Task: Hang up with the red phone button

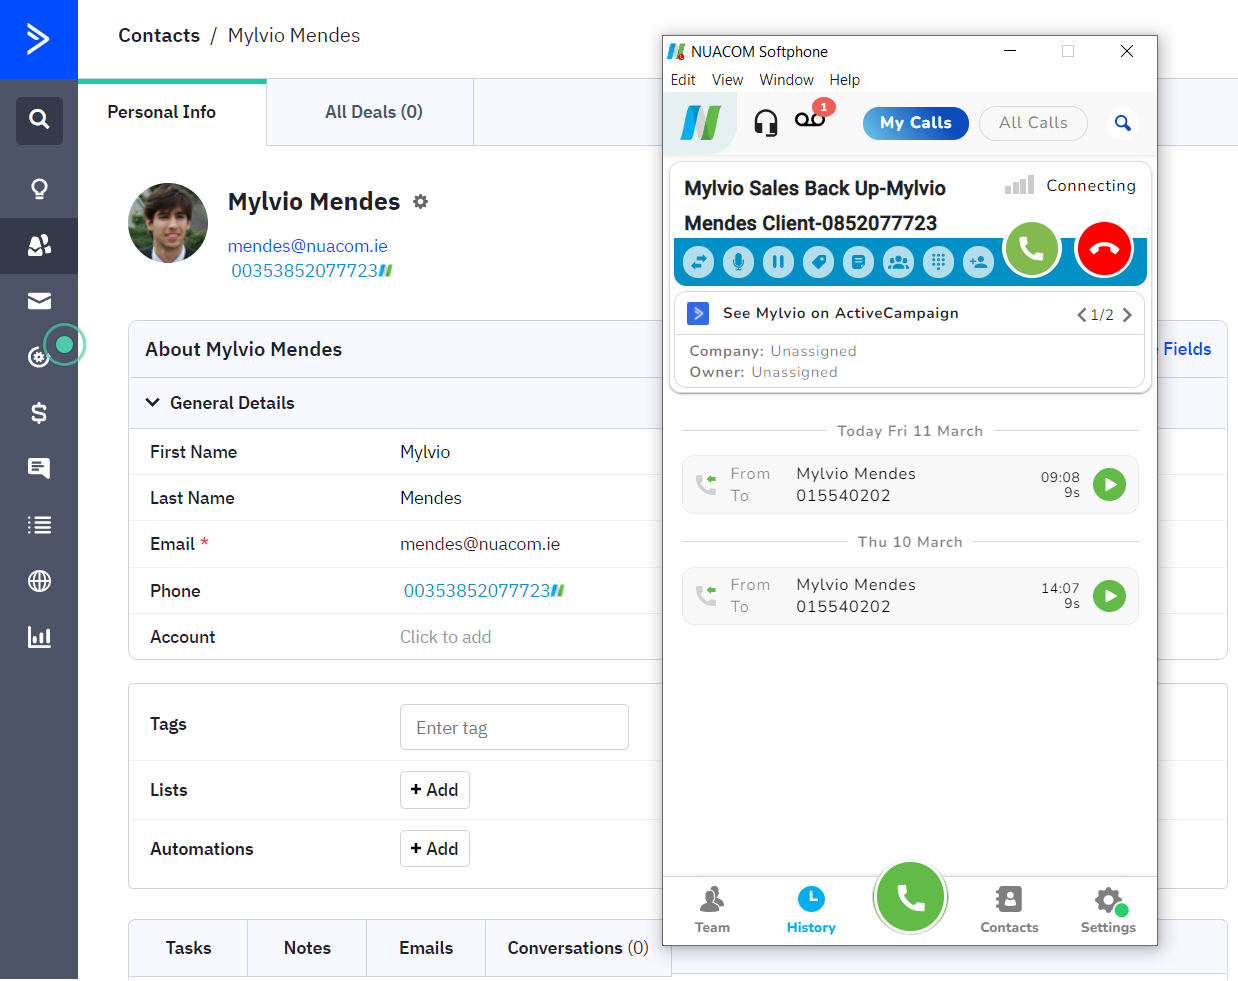Action: [1104, 249]
